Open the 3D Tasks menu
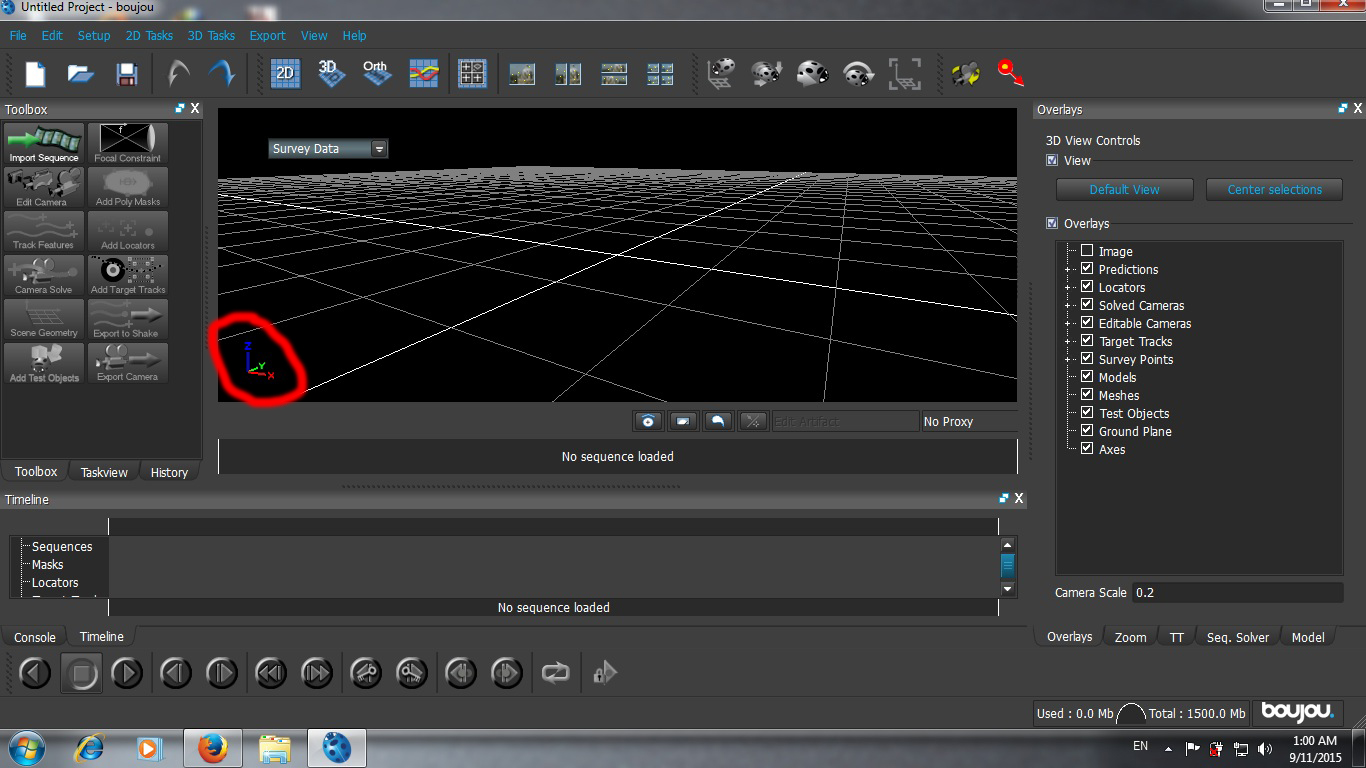Image resolution: width=1366 pixels, height=768 pixels. point(211,35)
